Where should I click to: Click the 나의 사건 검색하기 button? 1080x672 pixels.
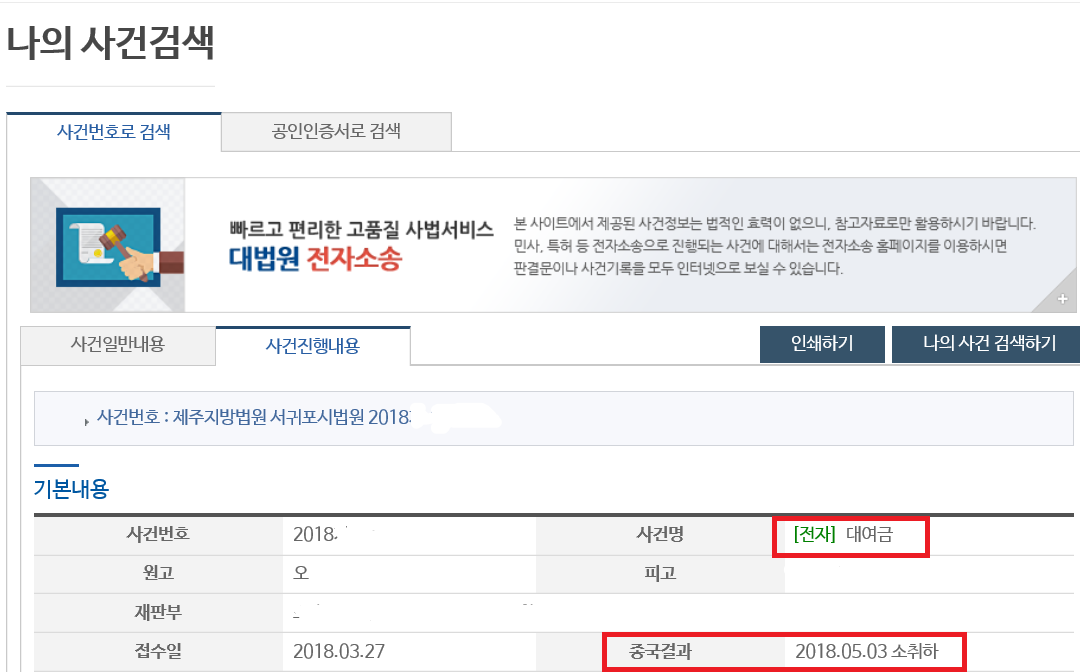988,344
